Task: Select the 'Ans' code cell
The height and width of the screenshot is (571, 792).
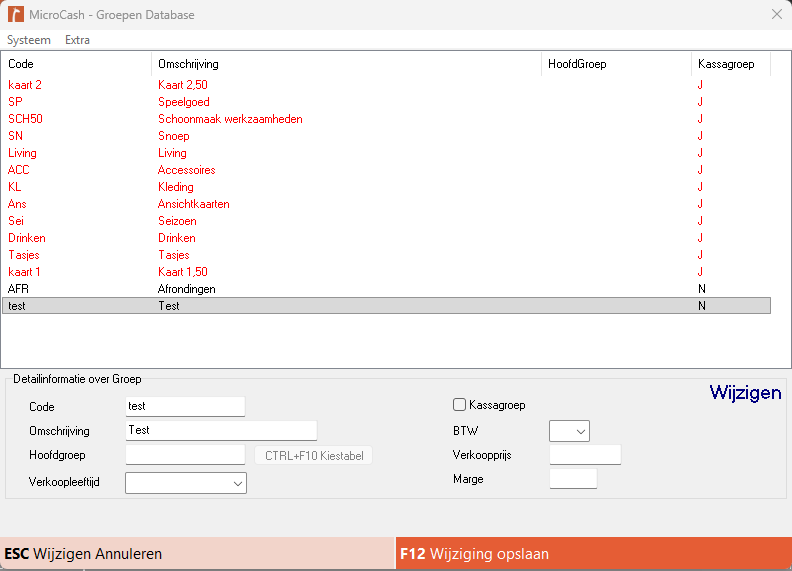Action: point(17,204)
